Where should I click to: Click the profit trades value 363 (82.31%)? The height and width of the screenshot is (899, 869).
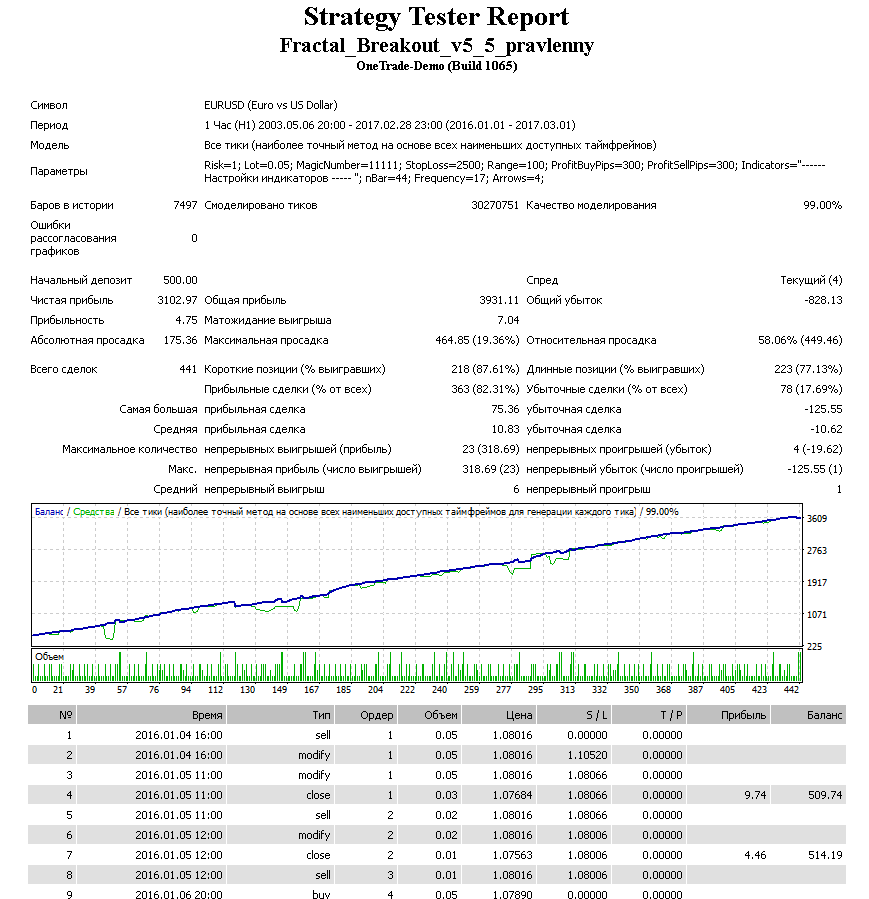(x=485, y=389)
